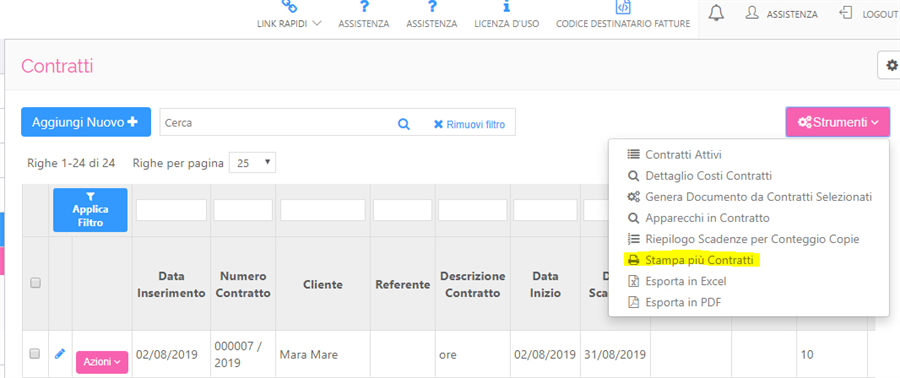The height and width of the screenshot is (378, 900).
Task: Toggle the Strumenti dropdown menu
Action: click(838, 122)
